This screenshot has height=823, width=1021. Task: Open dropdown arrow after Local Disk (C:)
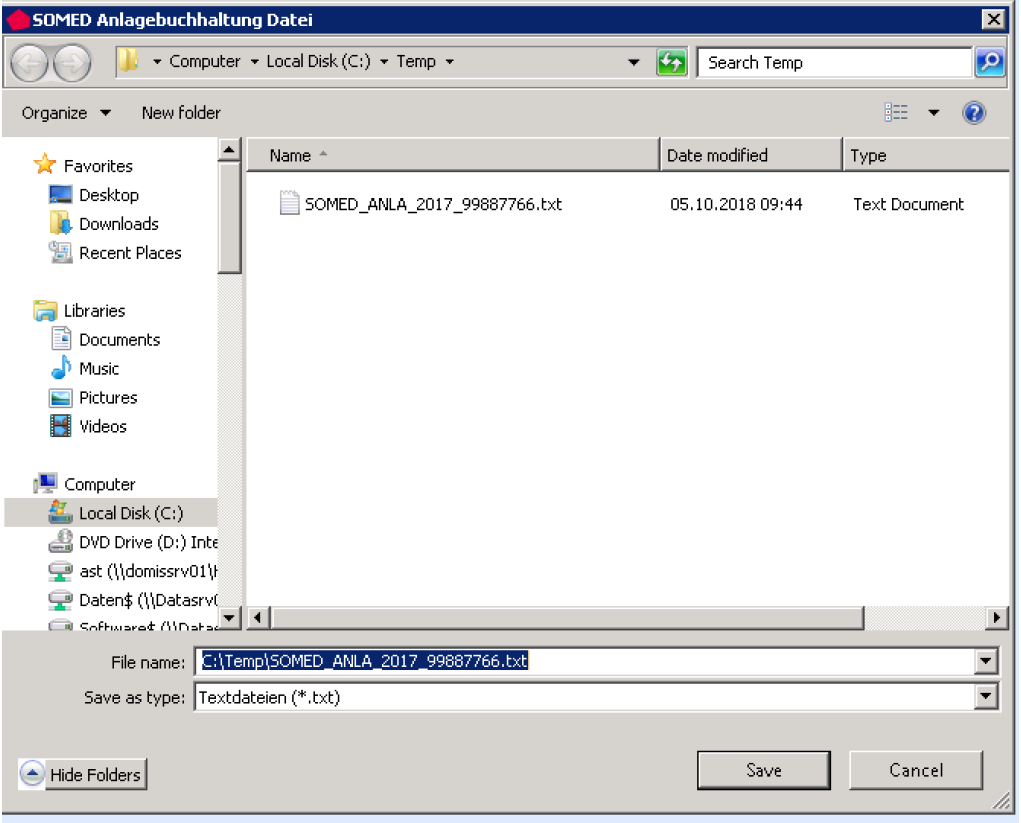click(384, 62)
